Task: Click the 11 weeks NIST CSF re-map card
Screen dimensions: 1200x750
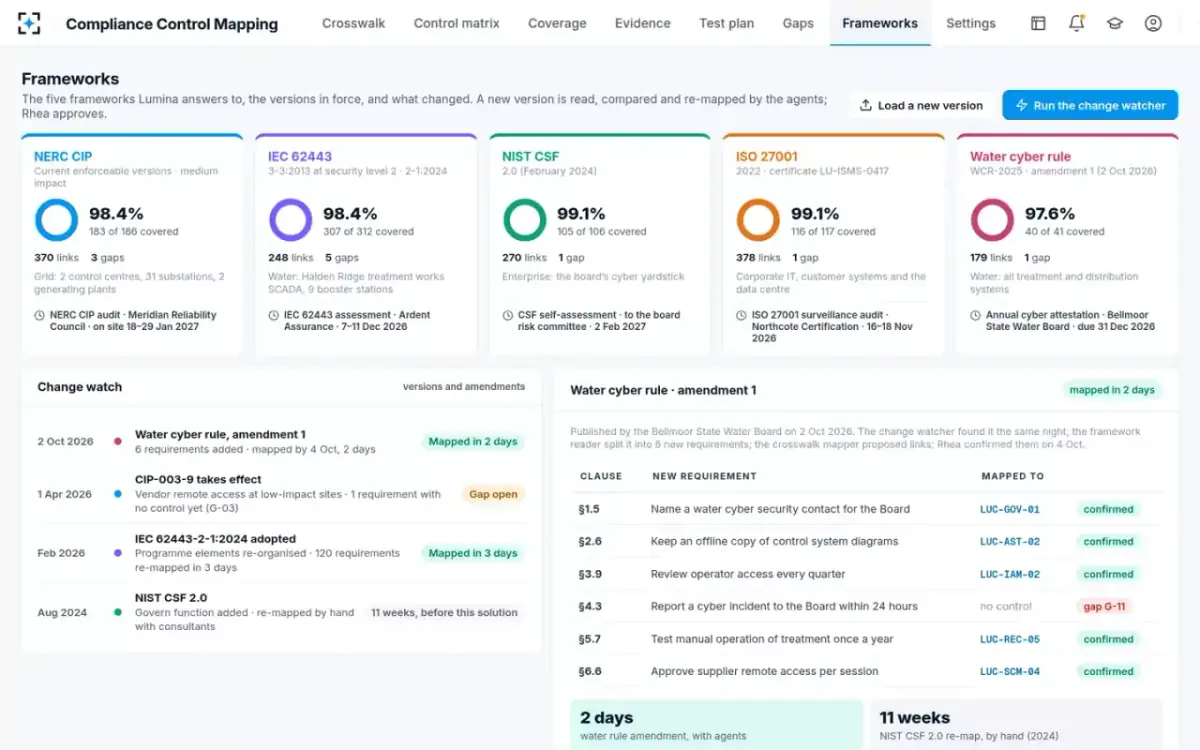Action: tap(1016, 725)
